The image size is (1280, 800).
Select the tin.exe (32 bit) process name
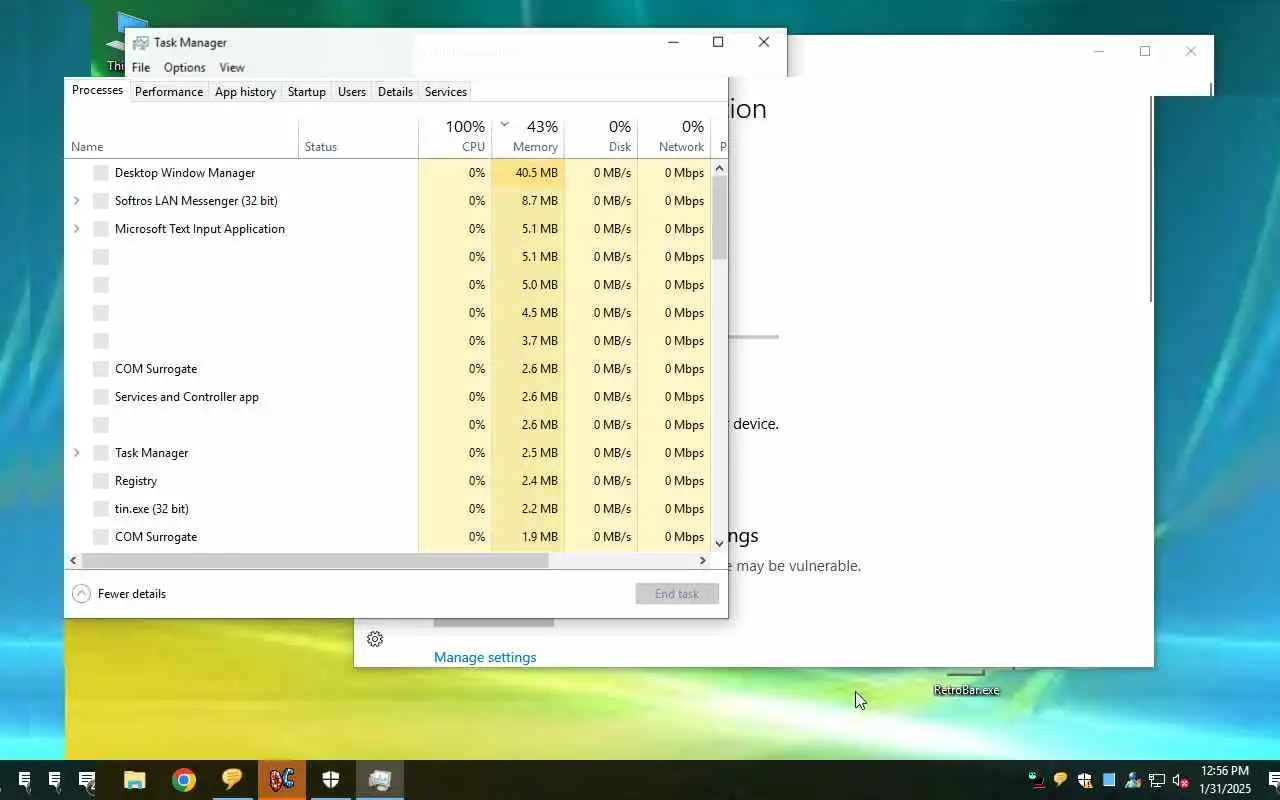click(152, 509)
